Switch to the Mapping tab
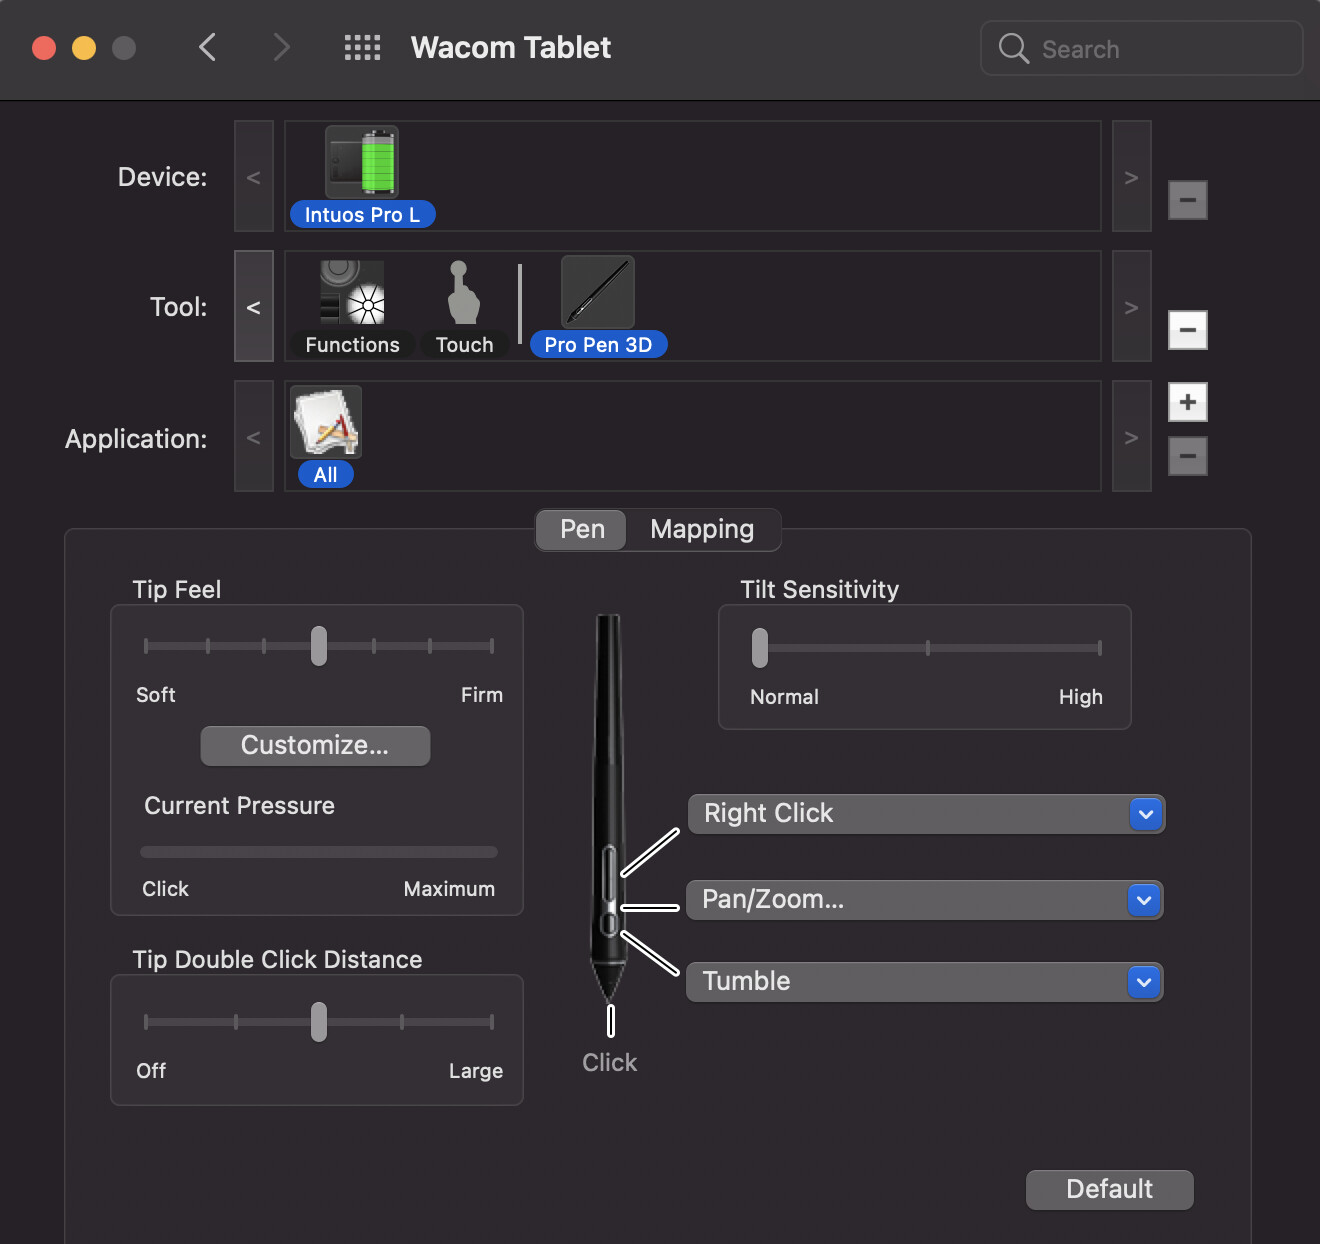1320x1244 pixels. click(702, 529)
